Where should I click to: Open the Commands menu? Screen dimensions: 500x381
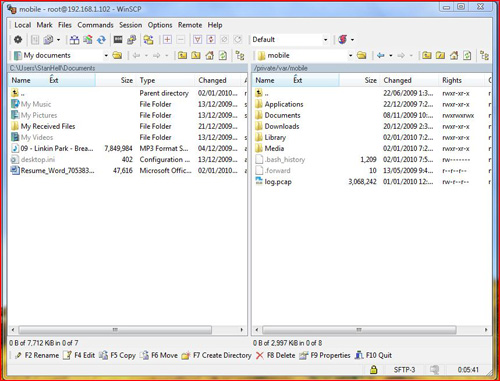pos(95,25)
